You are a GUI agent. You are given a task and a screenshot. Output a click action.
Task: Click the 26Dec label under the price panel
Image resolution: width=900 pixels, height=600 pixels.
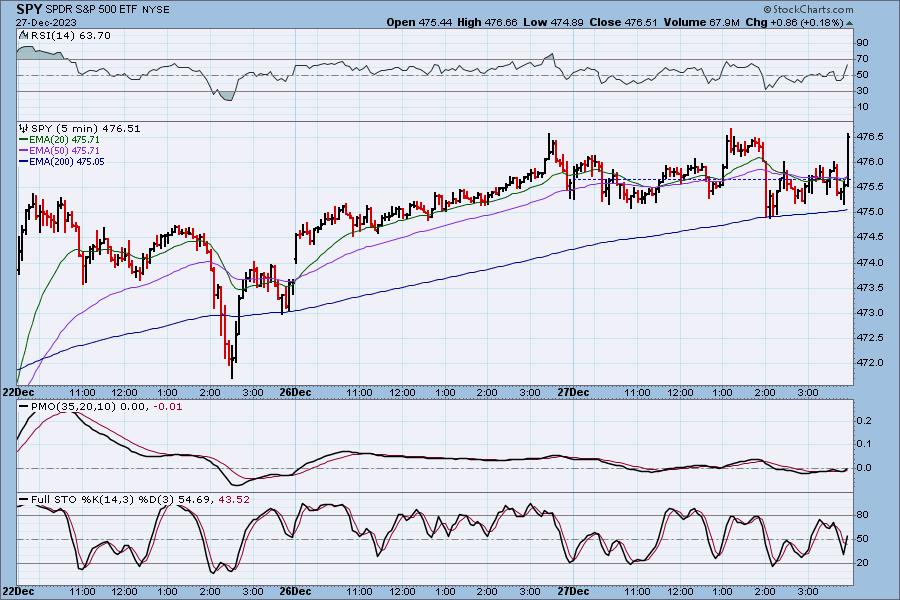coord(296,393)
